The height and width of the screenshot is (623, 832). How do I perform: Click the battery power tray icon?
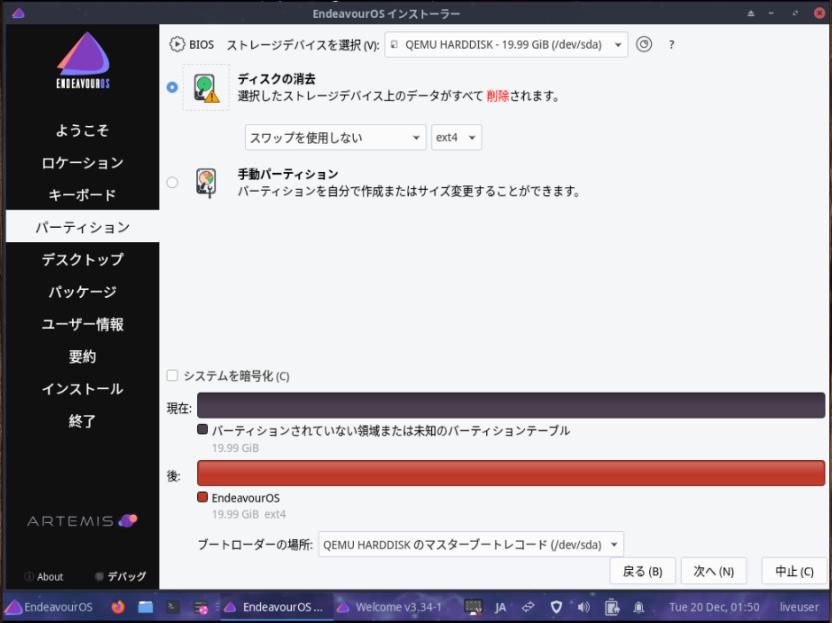tap(611, 607)
